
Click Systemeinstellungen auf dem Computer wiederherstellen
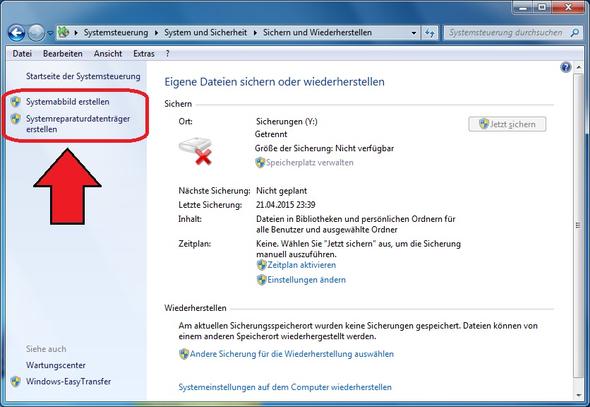click(x=285, y=387)
